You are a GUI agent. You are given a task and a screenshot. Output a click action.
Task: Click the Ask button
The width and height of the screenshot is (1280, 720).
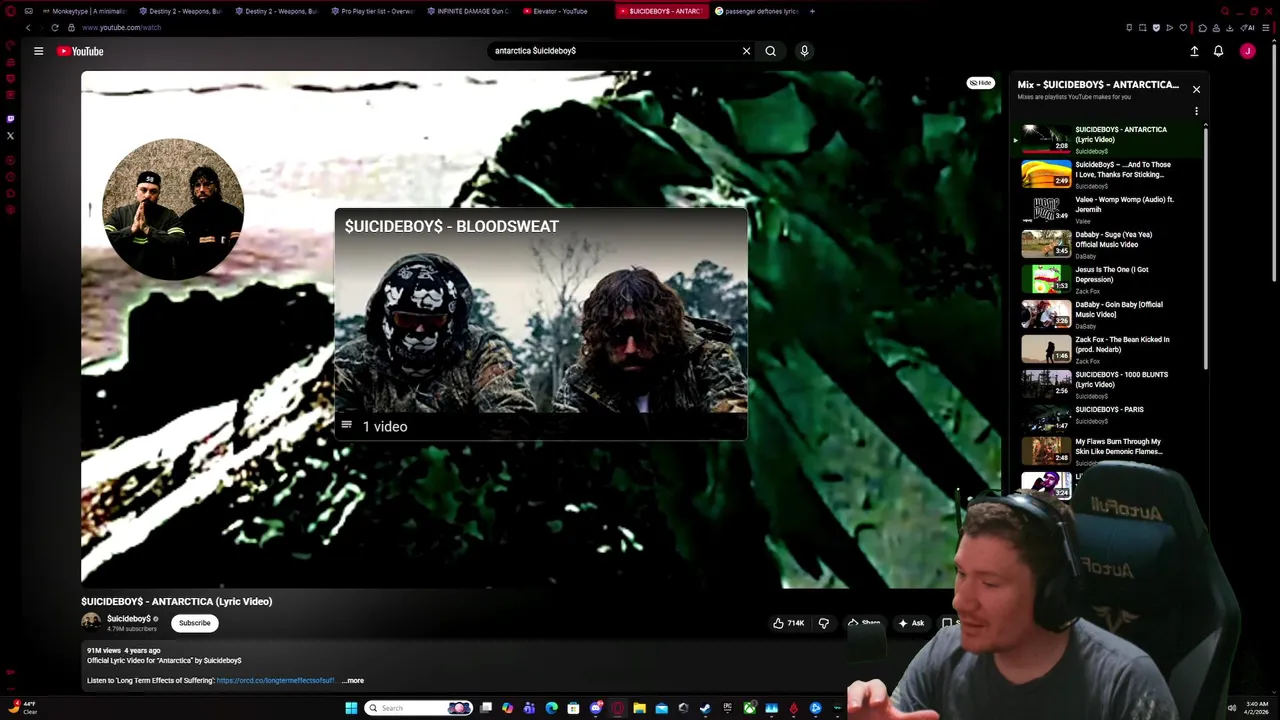coord(911,623)
